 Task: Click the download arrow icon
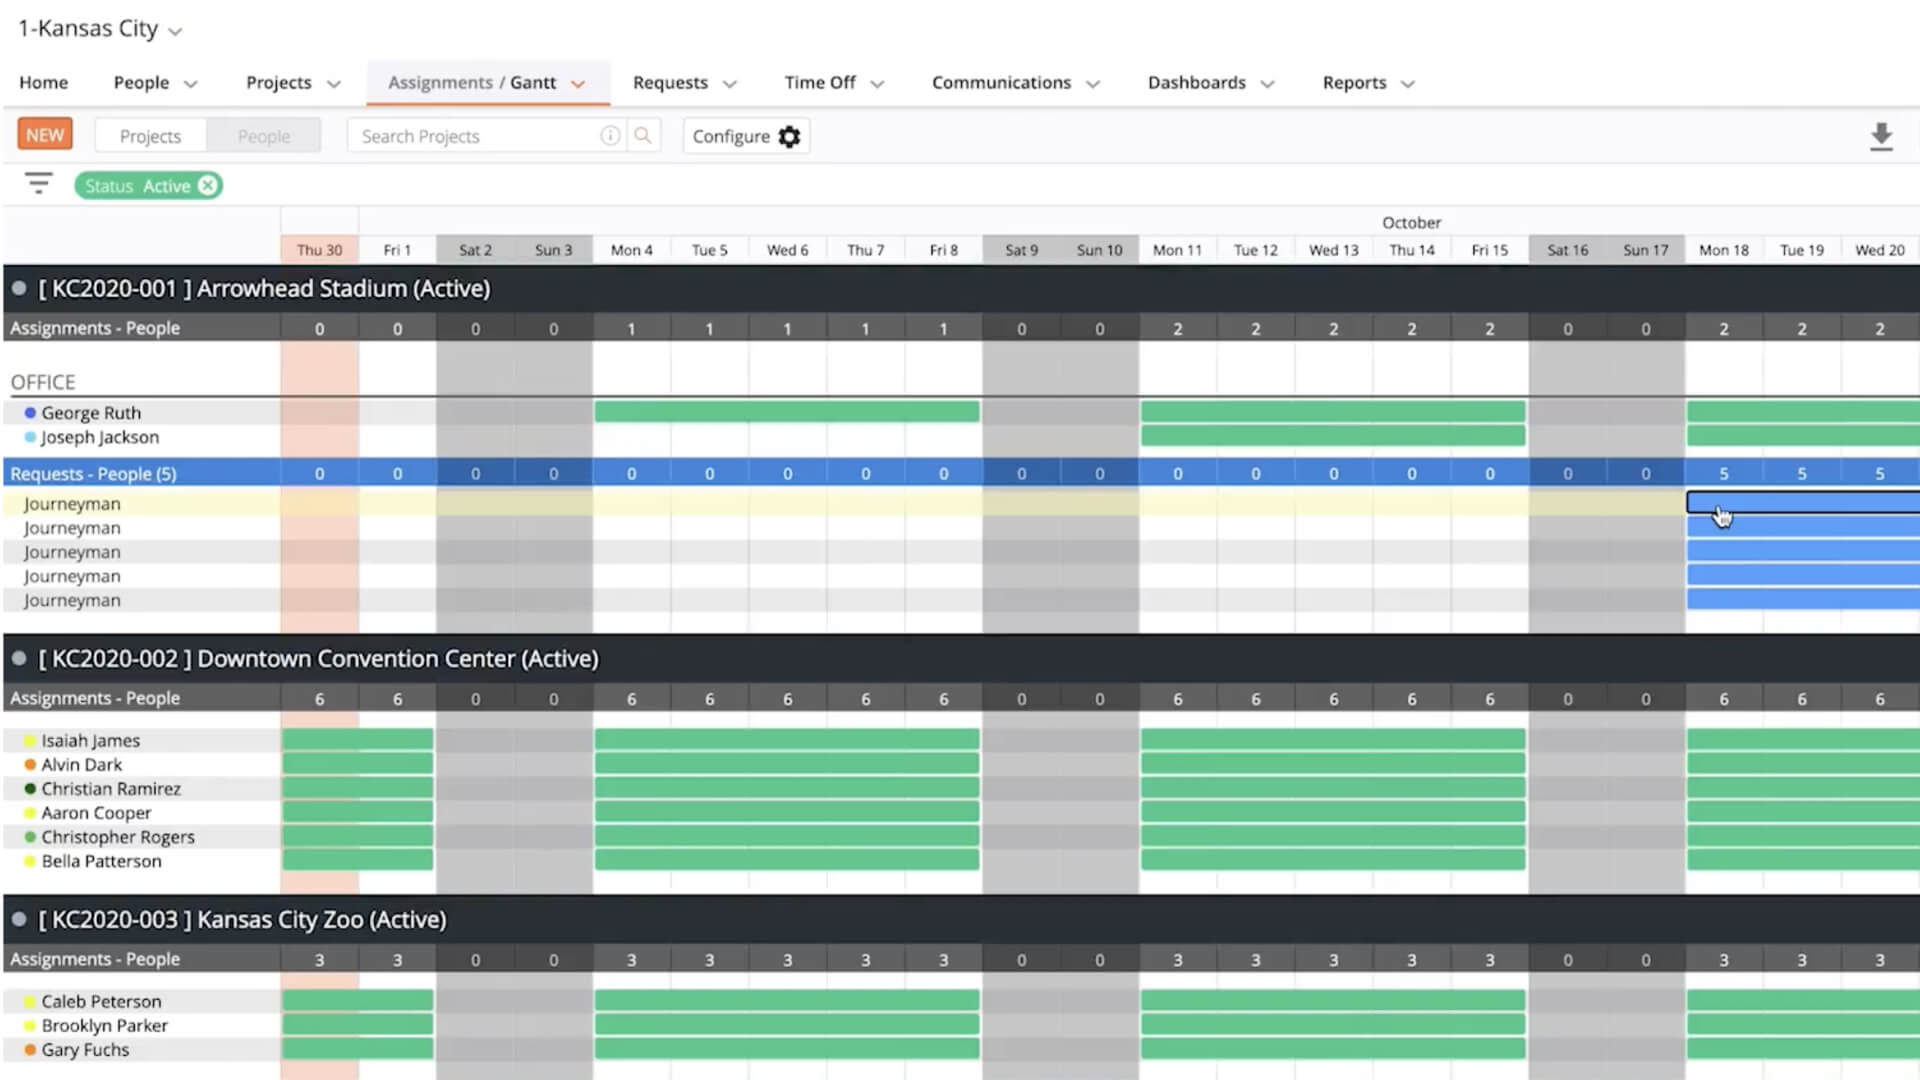(1881, 137)
